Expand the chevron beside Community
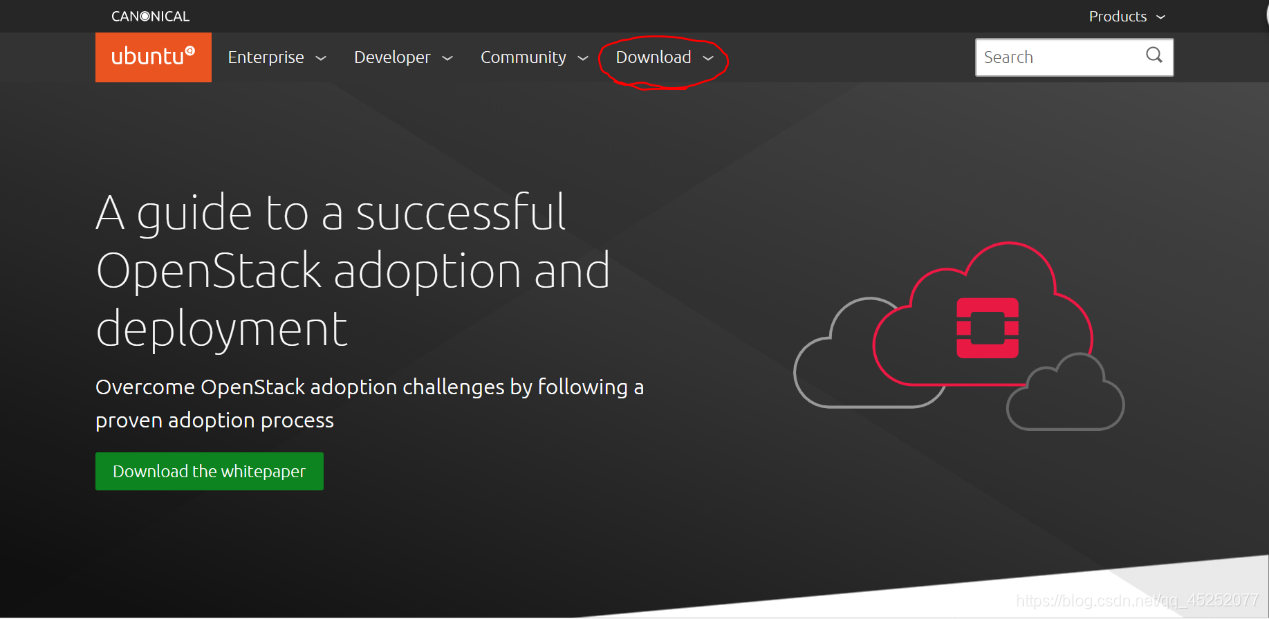The height and width of the screenshot is (619, 1269). point(583,58)
